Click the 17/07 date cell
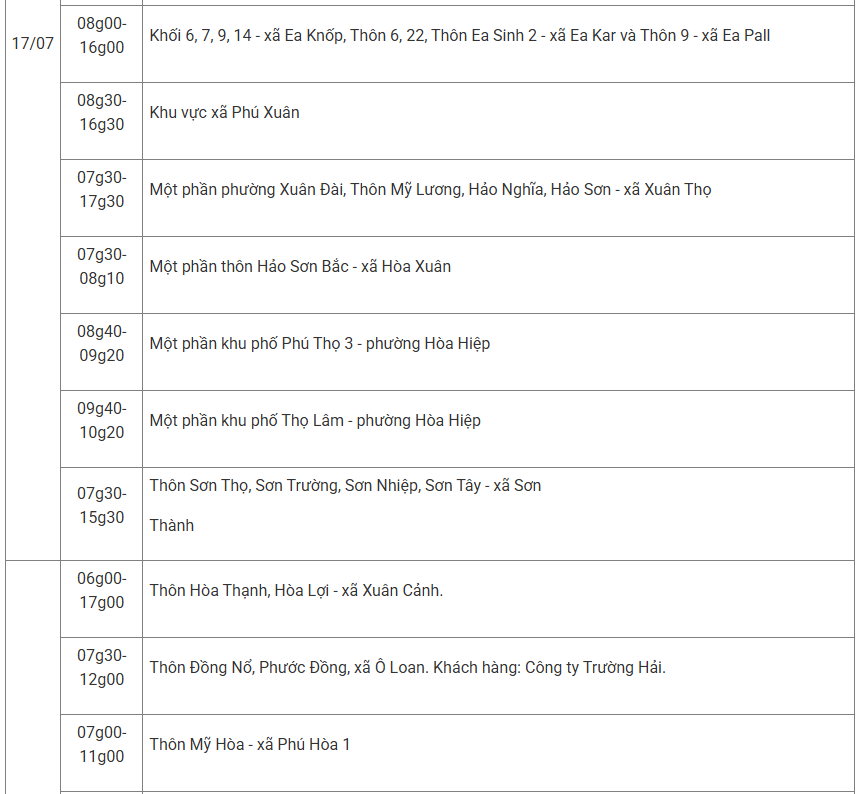856x794 pixels. pos(33,43)
